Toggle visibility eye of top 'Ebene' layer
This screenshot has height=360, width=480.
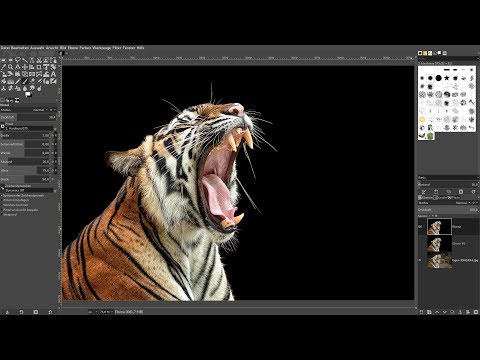(x=420, y=227)
